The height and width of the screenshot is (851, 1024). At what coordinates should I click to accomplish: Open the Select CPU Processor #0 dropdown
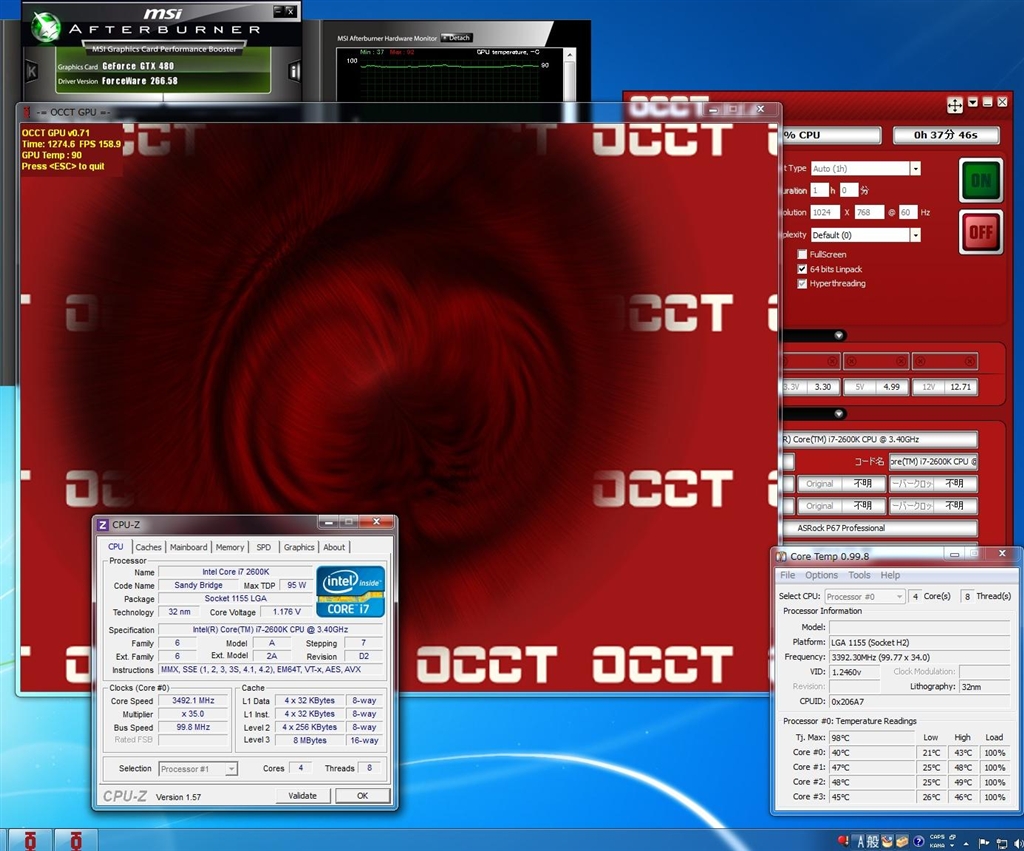click(x=865, y=596)
